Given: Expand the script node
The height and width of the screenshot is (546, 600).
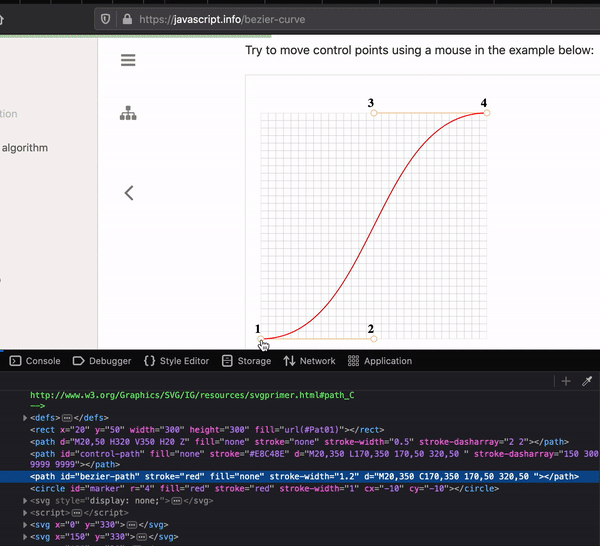Looking at the screenshot, I should pyautogui.click(x=25, y=513).
